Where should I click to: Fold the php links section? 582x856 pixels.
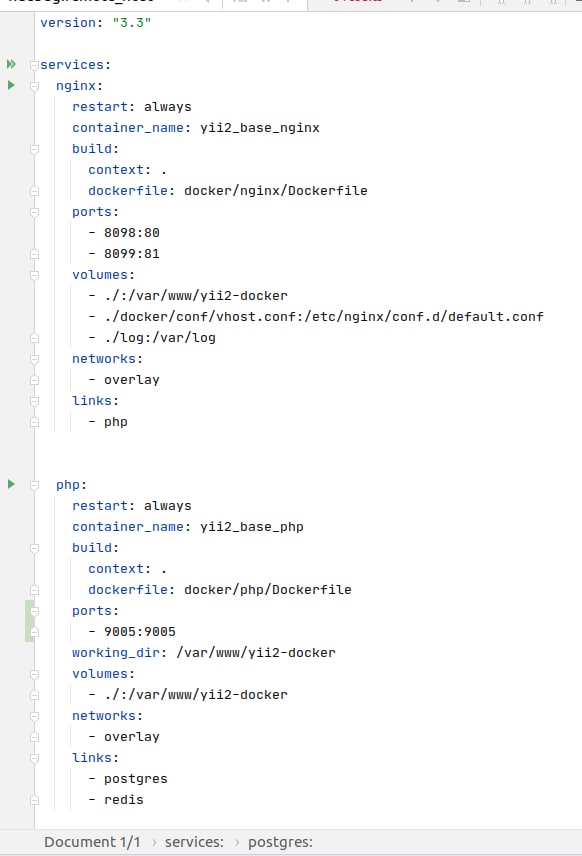point(34,758)
